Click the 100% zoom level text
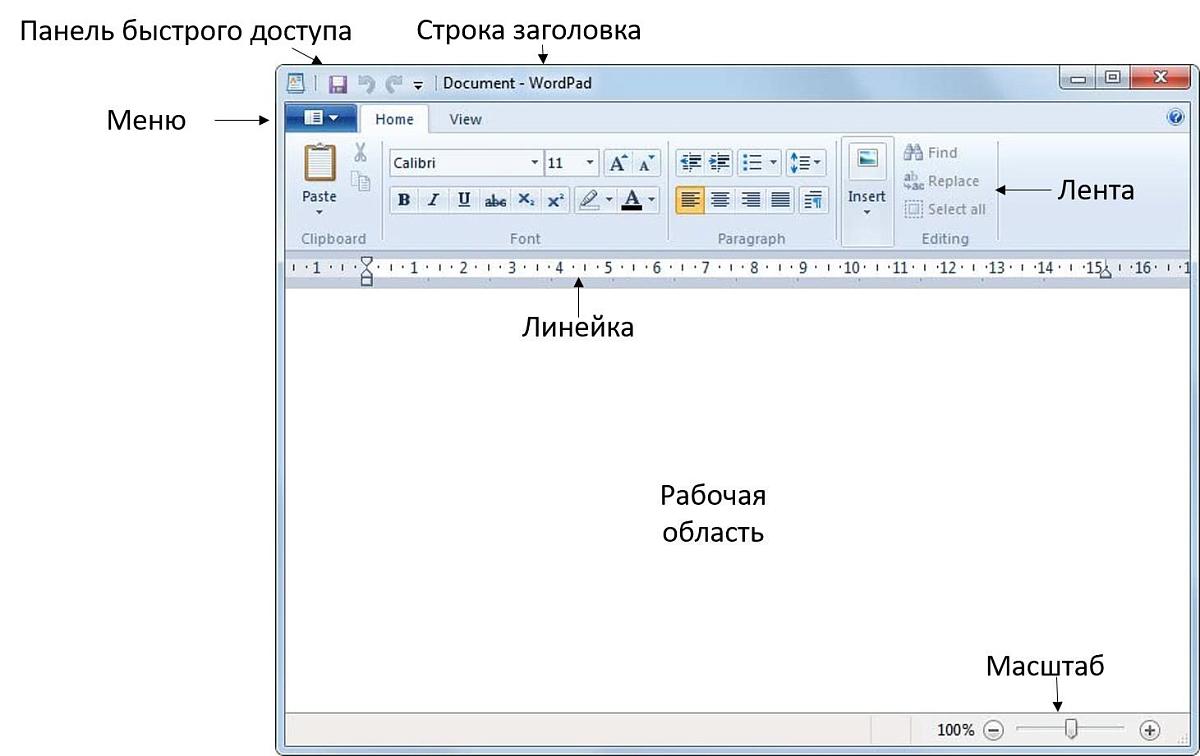Image resolution: width=1200 pixels, height=756 pixels. pos(955,731)
